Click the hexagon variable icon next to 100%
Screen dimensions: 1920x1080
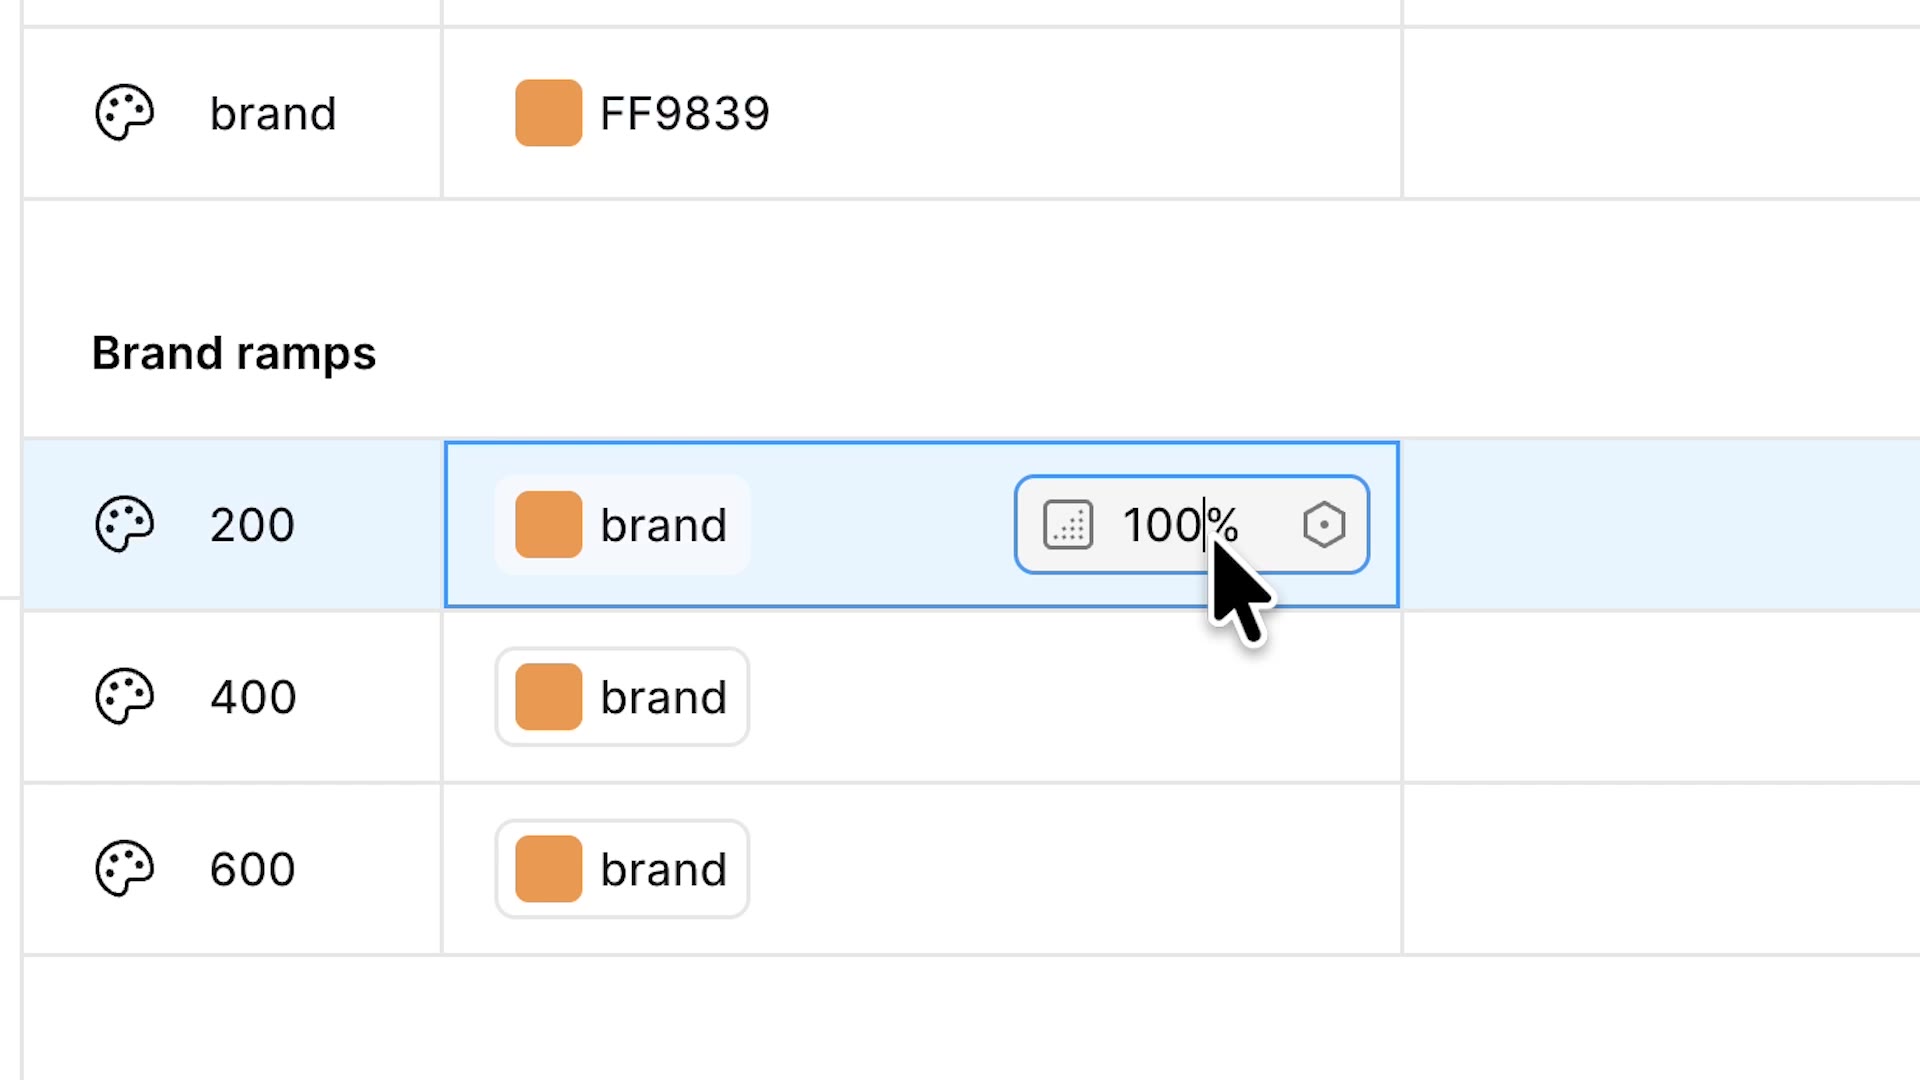click(x=1324, y=525)
